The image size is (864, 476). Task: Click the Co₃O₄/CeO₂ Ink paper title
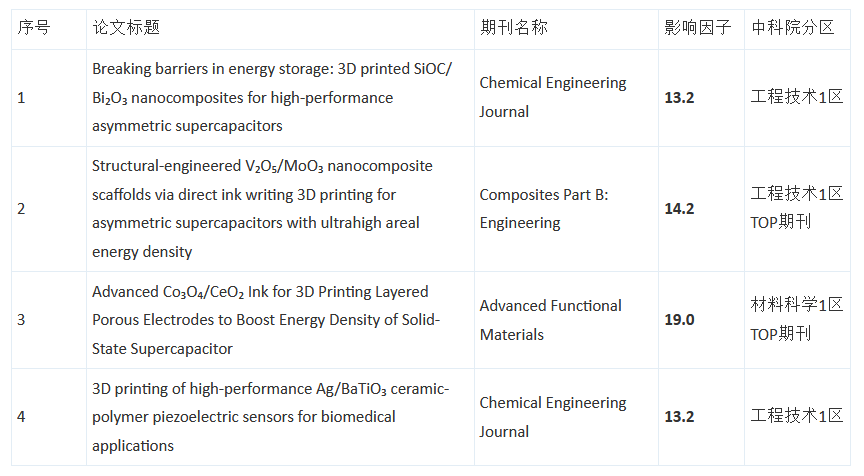pyautogui.click(x=266, y=320)
